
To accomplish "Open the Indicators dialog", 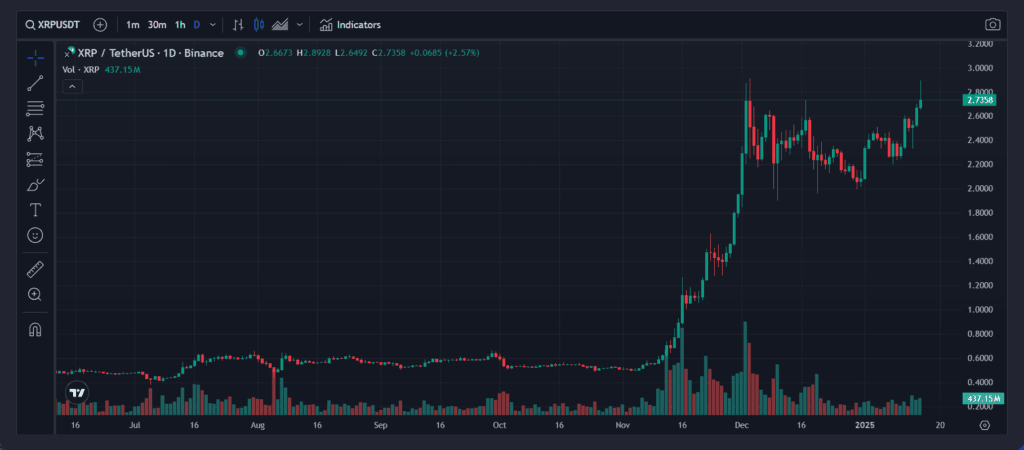I will [x=350, y=25].
